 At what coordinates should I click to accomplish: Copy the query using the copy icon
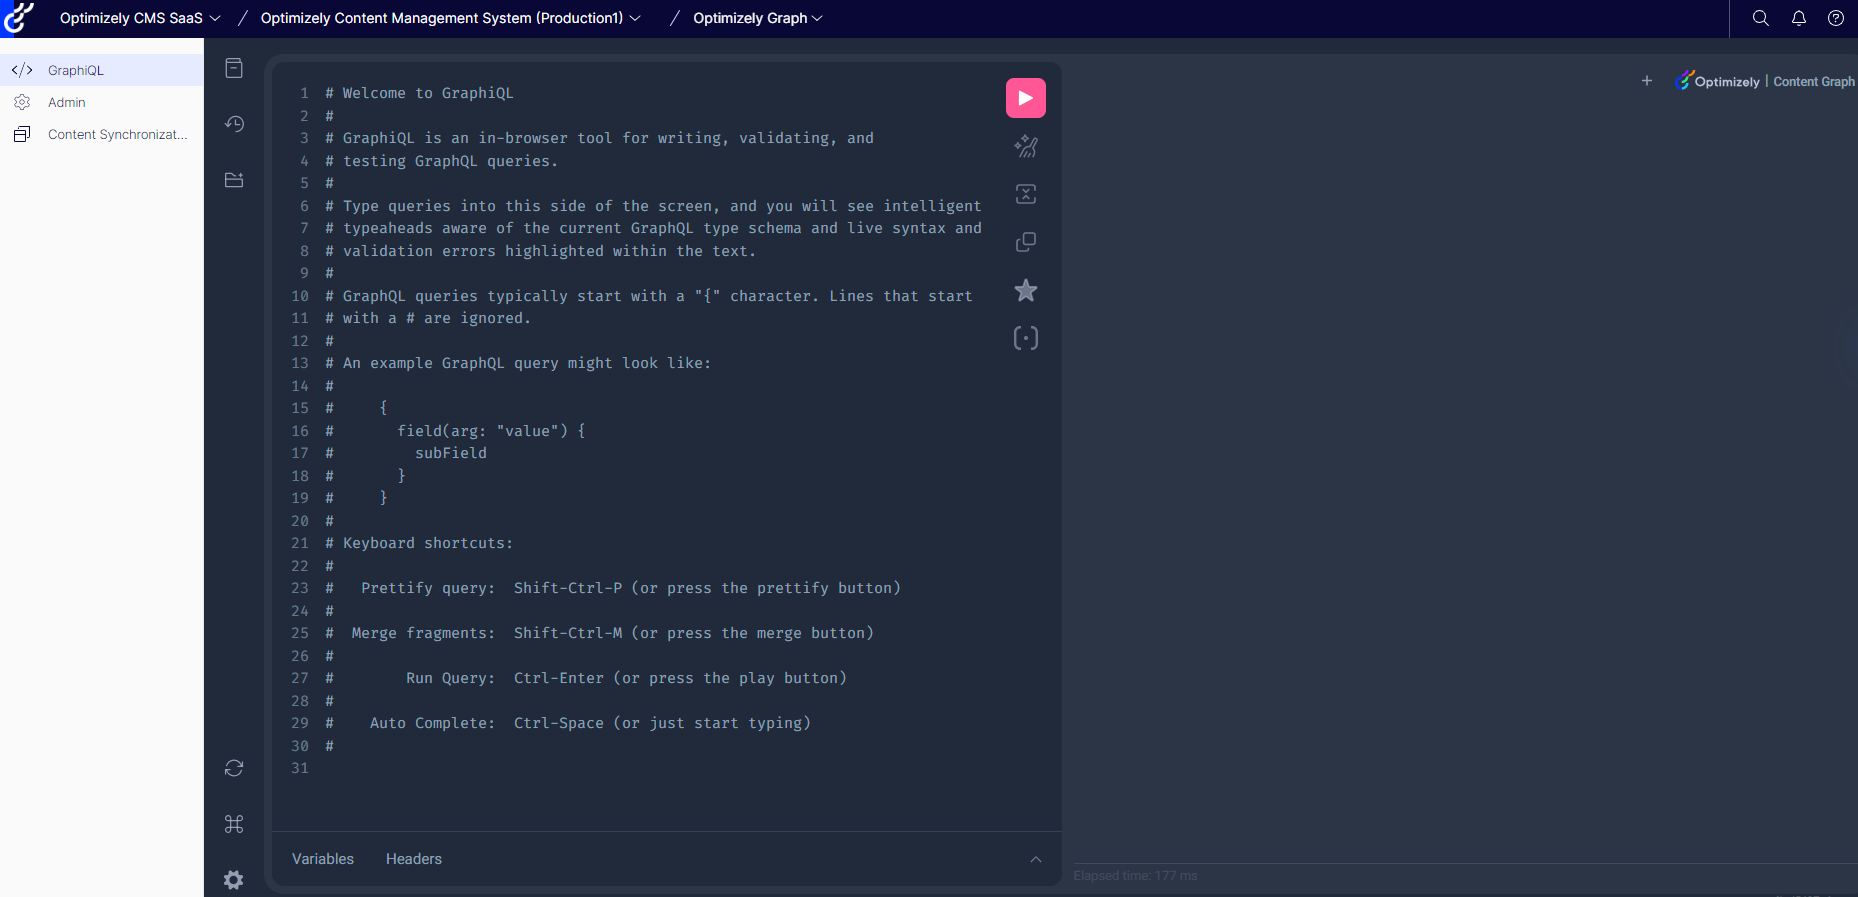(x=1025, y=242)
